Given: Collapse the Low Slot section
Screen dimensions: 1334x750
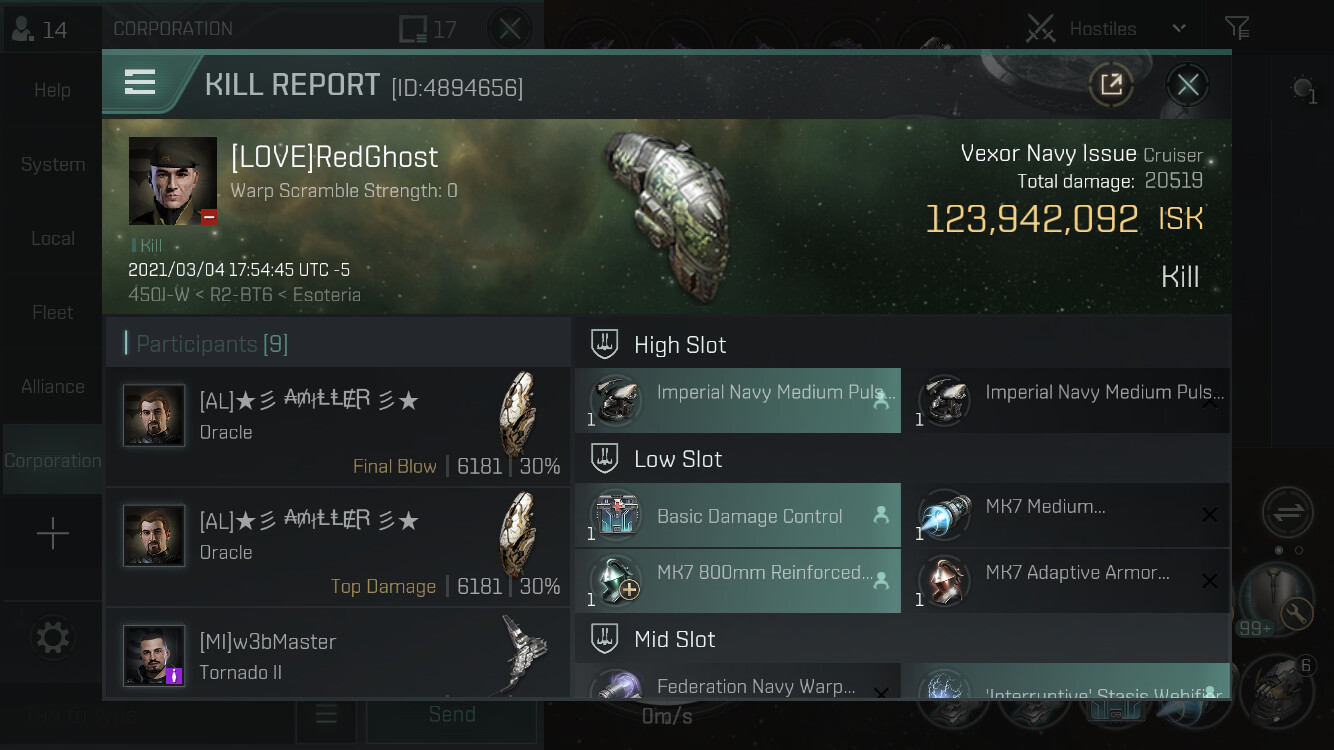Looking at the screenshot, I should click(x=902, y=459).
